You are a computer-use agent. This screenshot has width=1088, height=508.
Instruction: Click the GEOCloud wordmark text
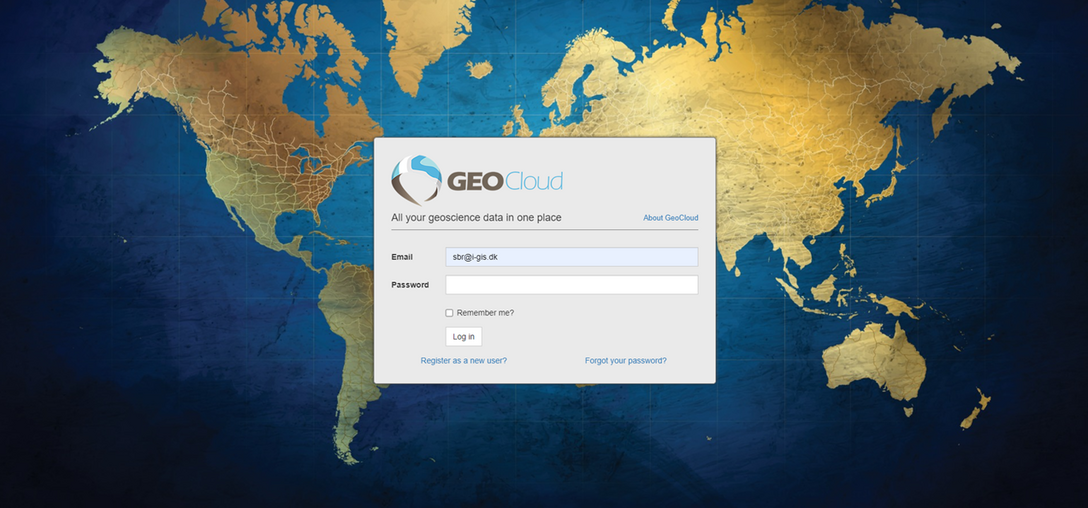pos(504,182)
